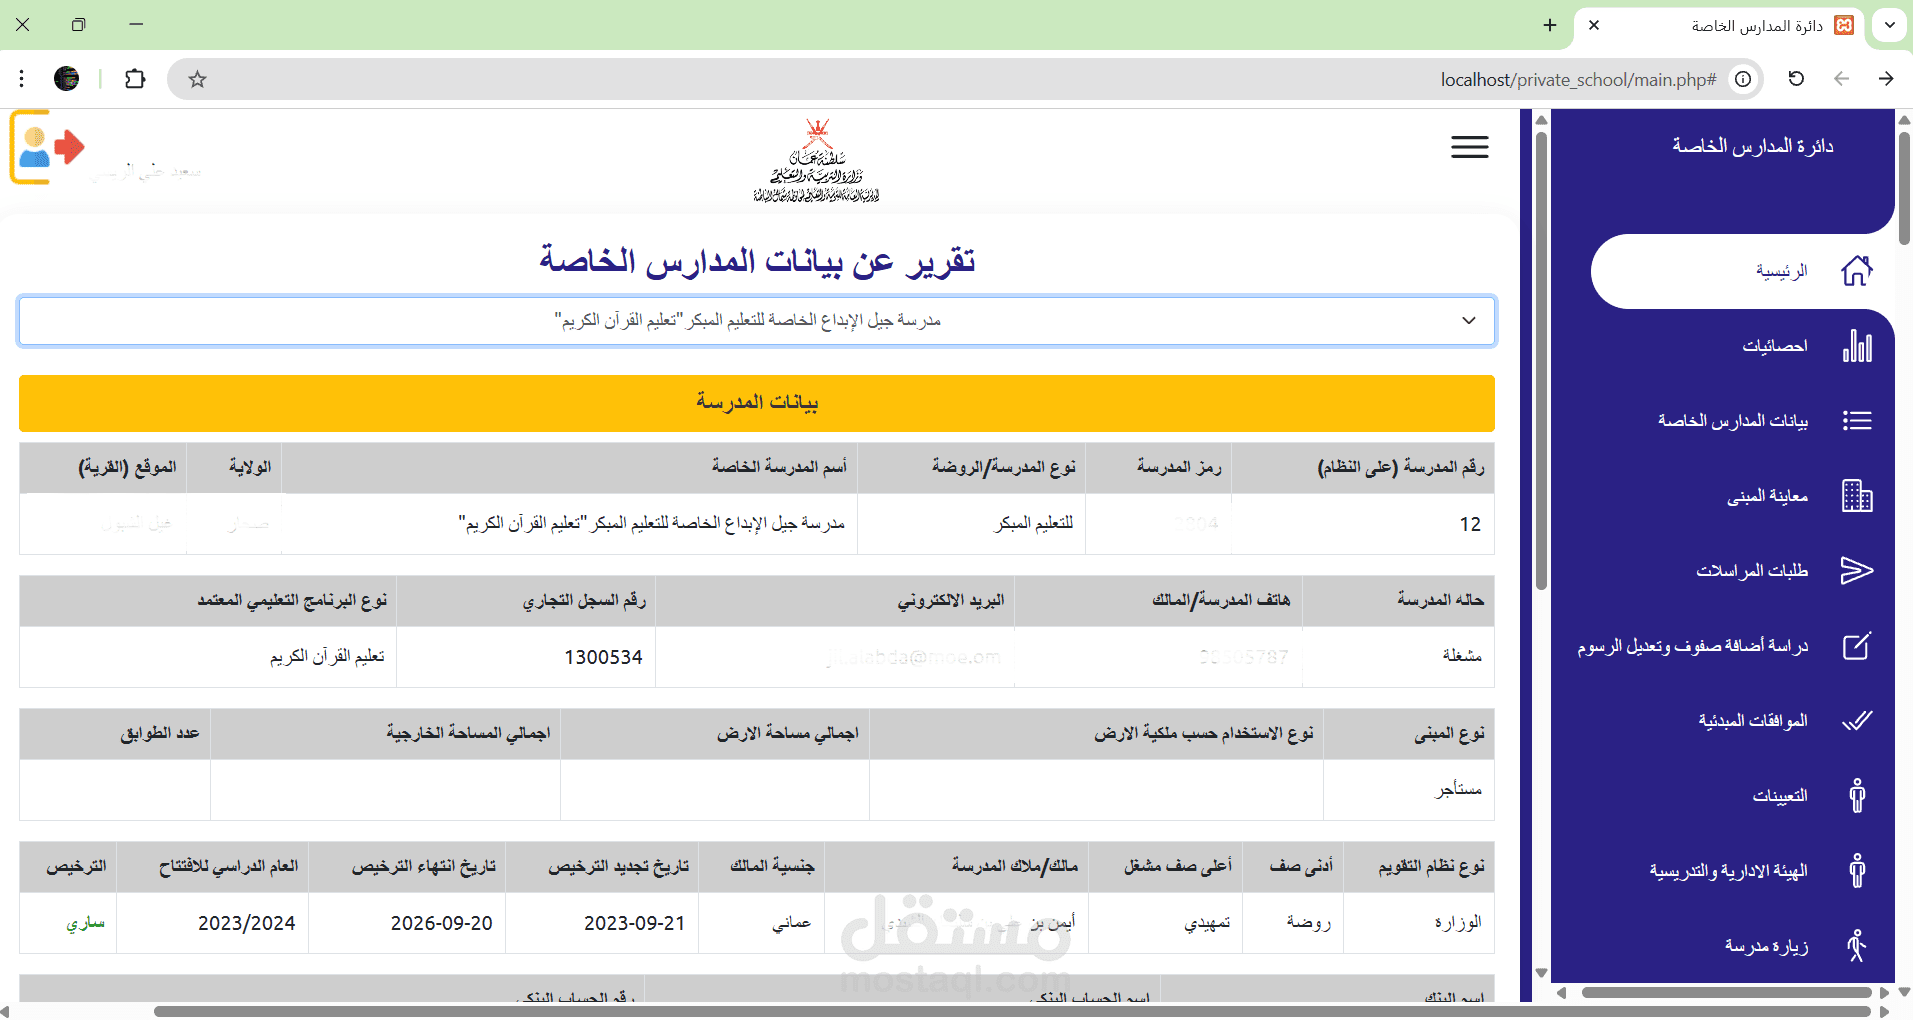Click the license renewal date 2023-09-21
The image size is (1913, 1020).
(602, 923)
